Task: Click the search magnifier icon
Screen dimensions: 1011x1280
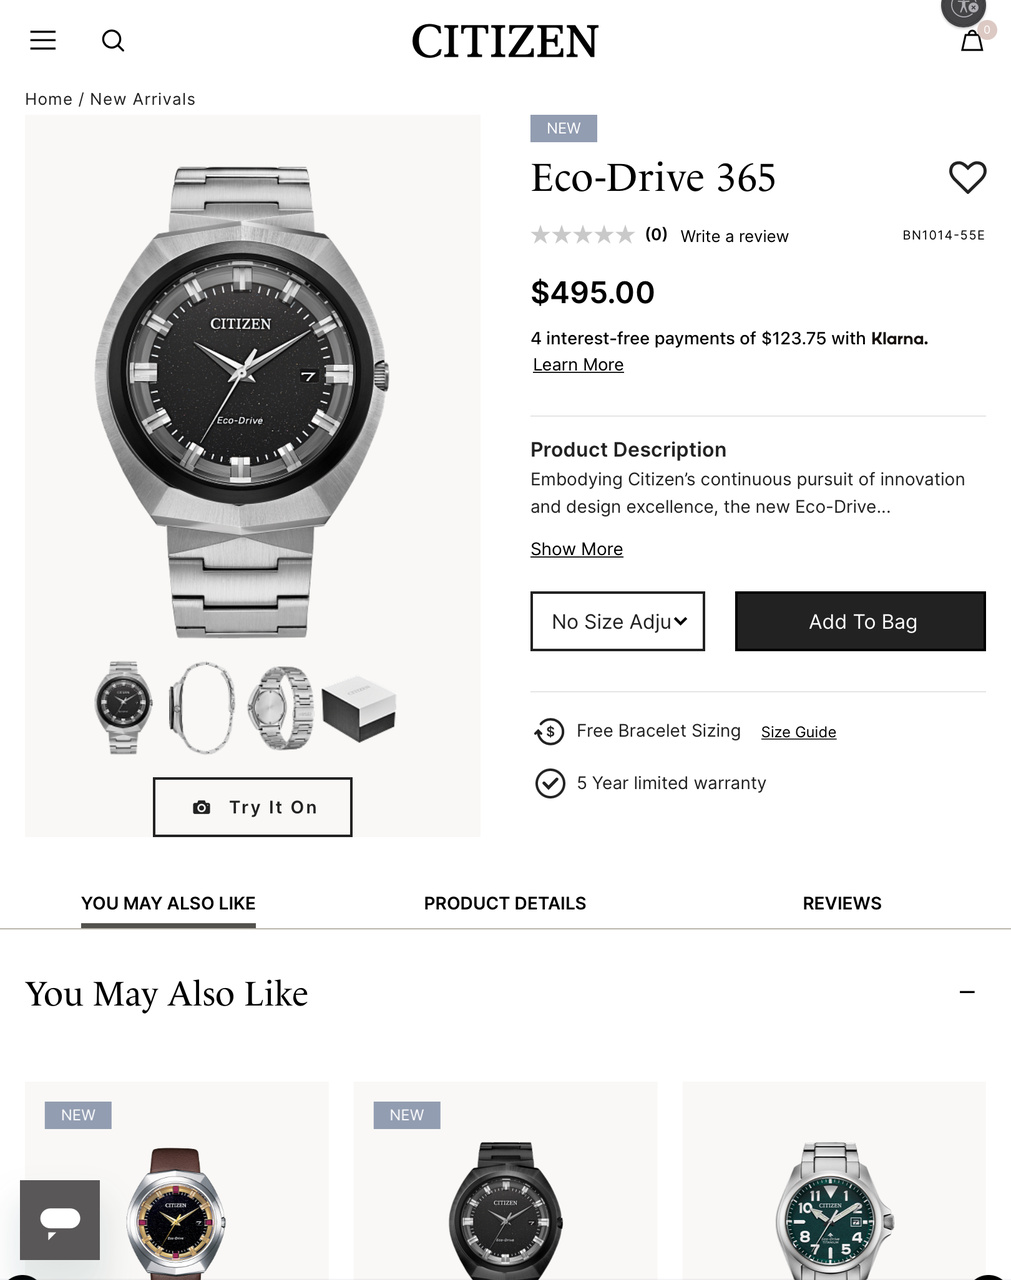Action: pos(113,40)
